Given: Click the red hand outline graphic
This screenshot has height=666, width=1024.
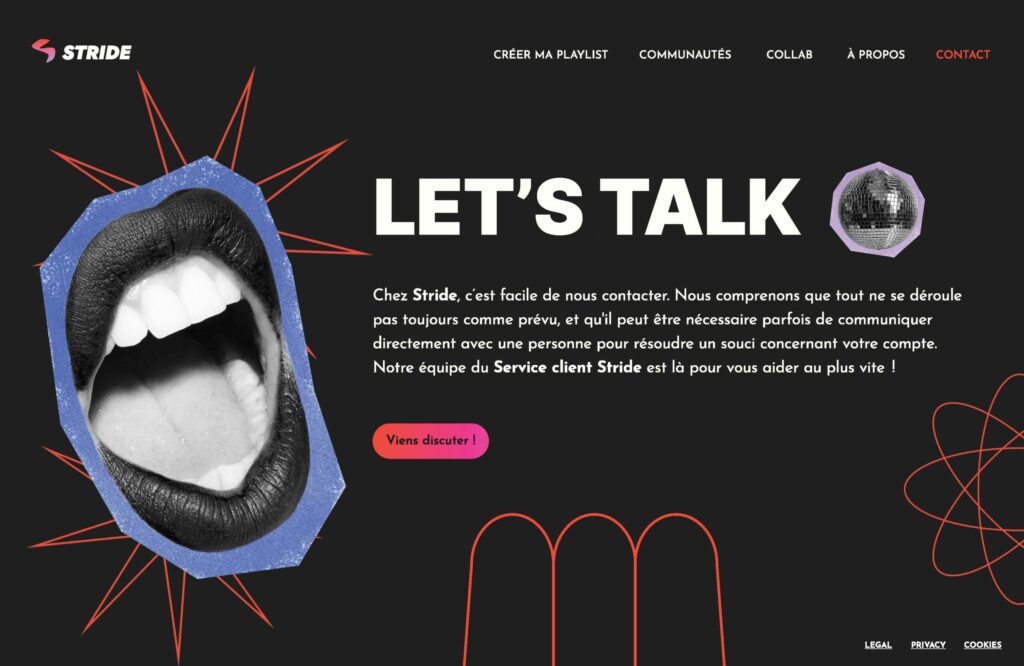Looking at the screenshot, I should [594, 589].
